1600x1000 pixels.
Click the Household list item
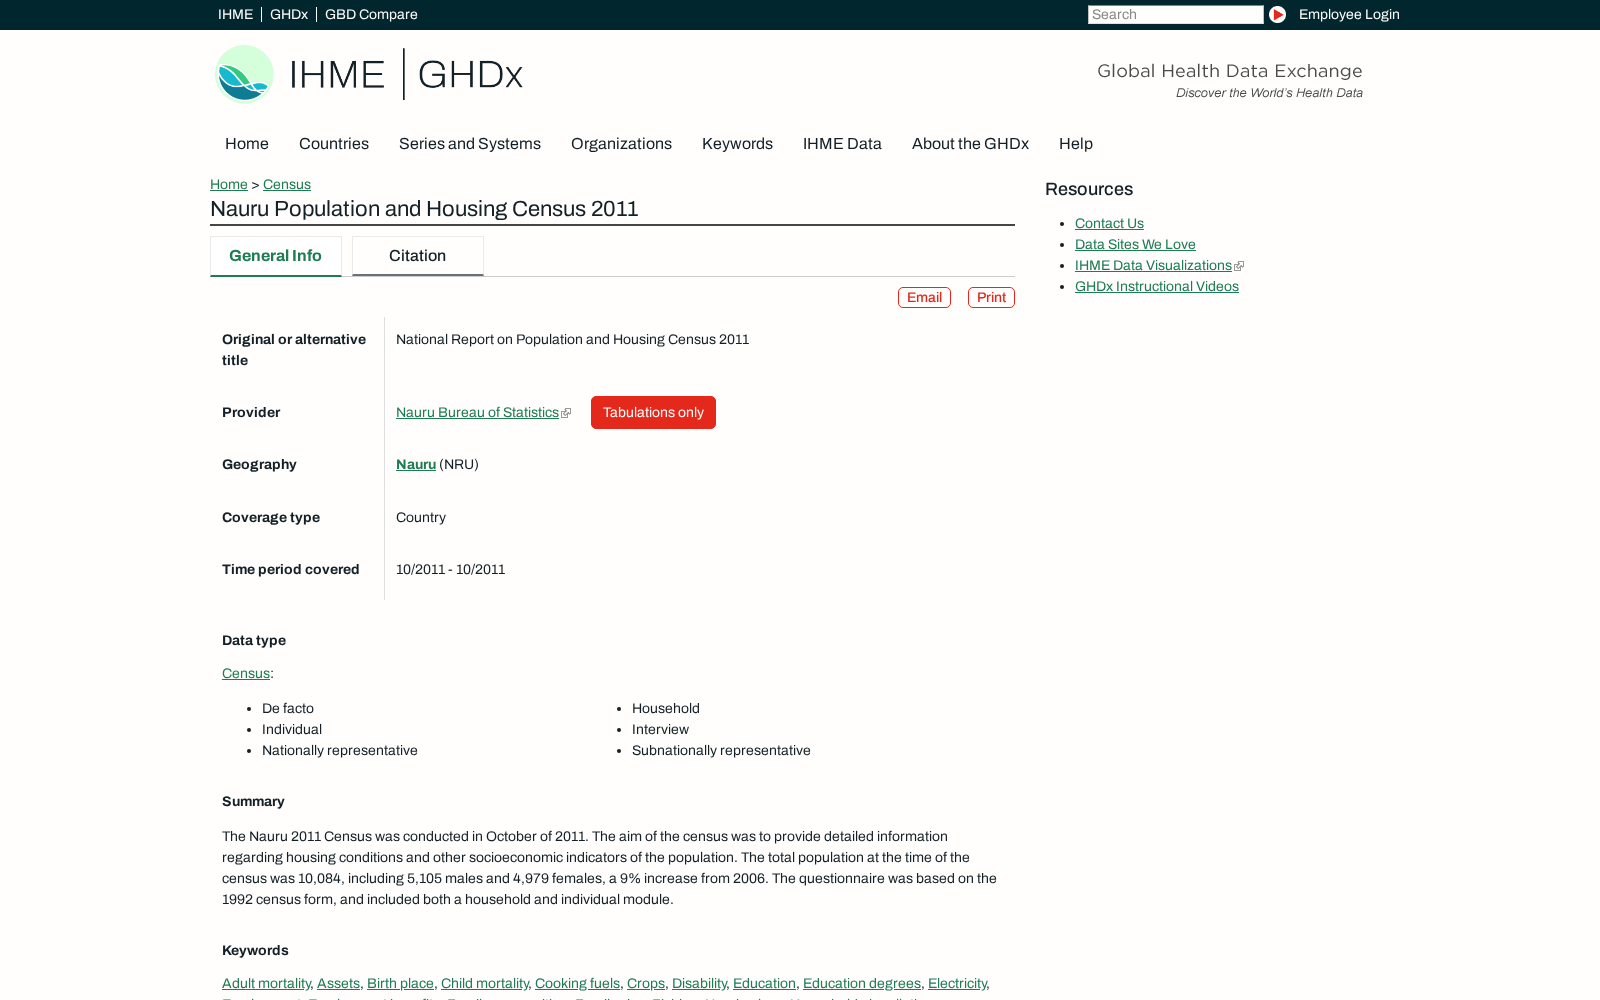(x=666, y=708)
